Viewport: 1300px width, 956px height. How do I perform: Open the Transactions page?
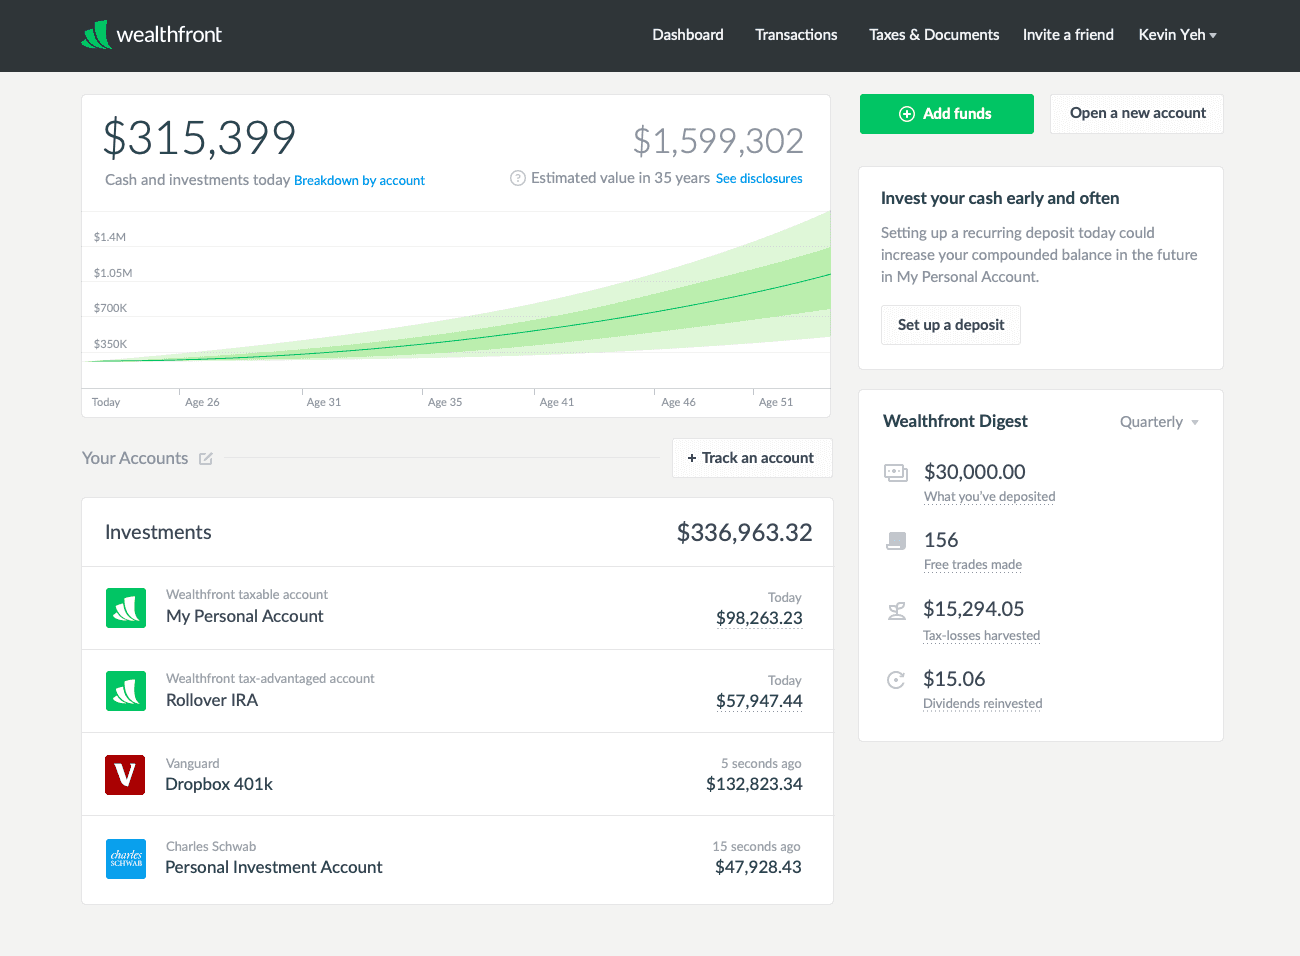796,35
